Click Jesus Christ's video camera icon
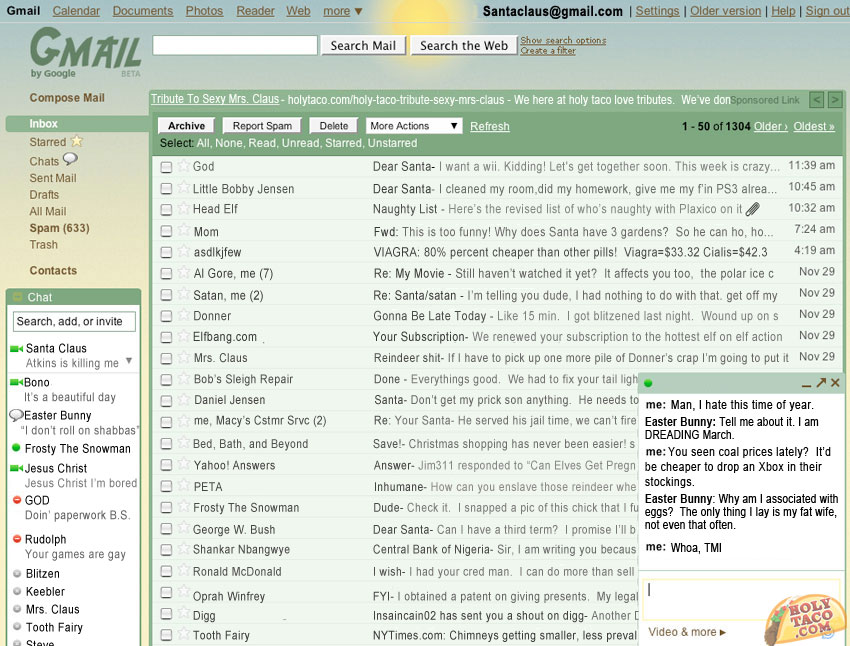 tap(16, 468)
